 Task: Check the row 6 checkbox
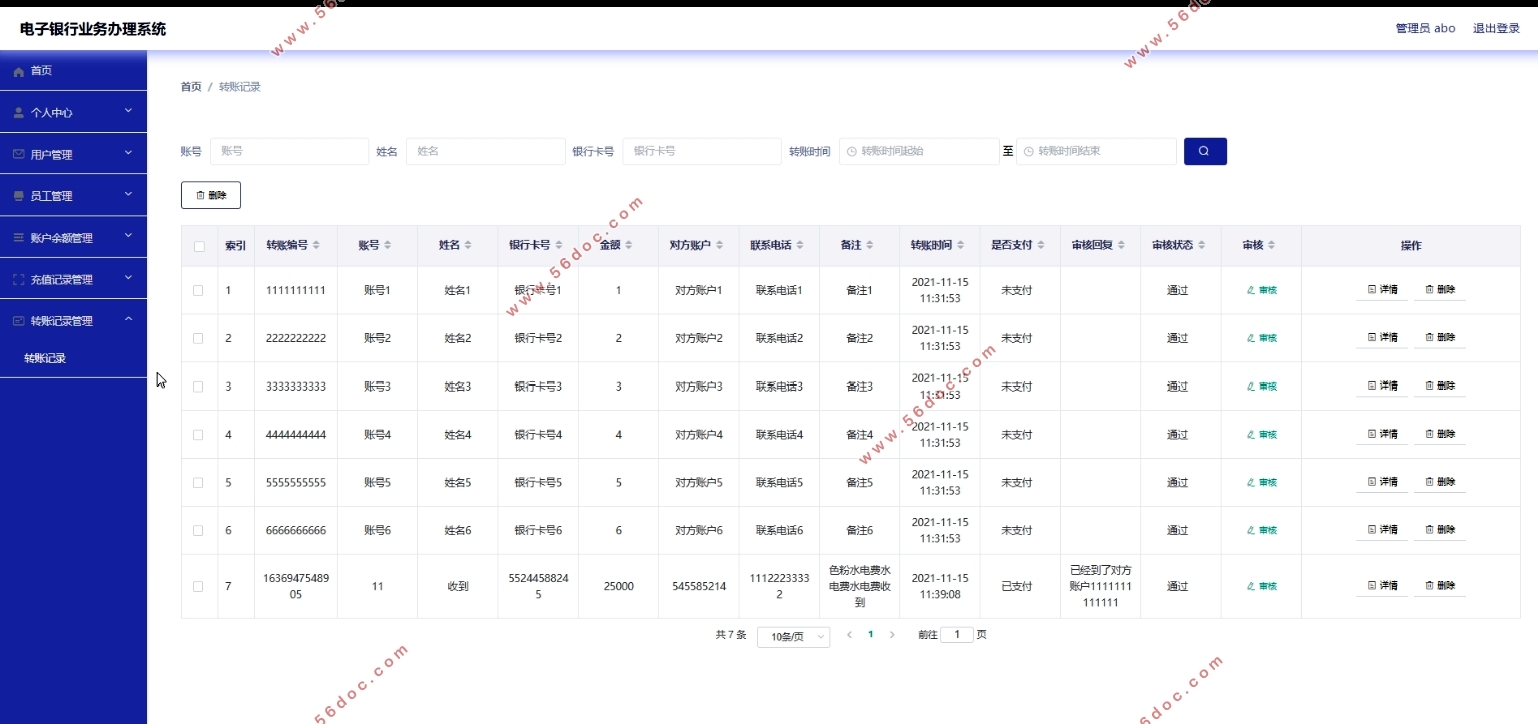198,530
